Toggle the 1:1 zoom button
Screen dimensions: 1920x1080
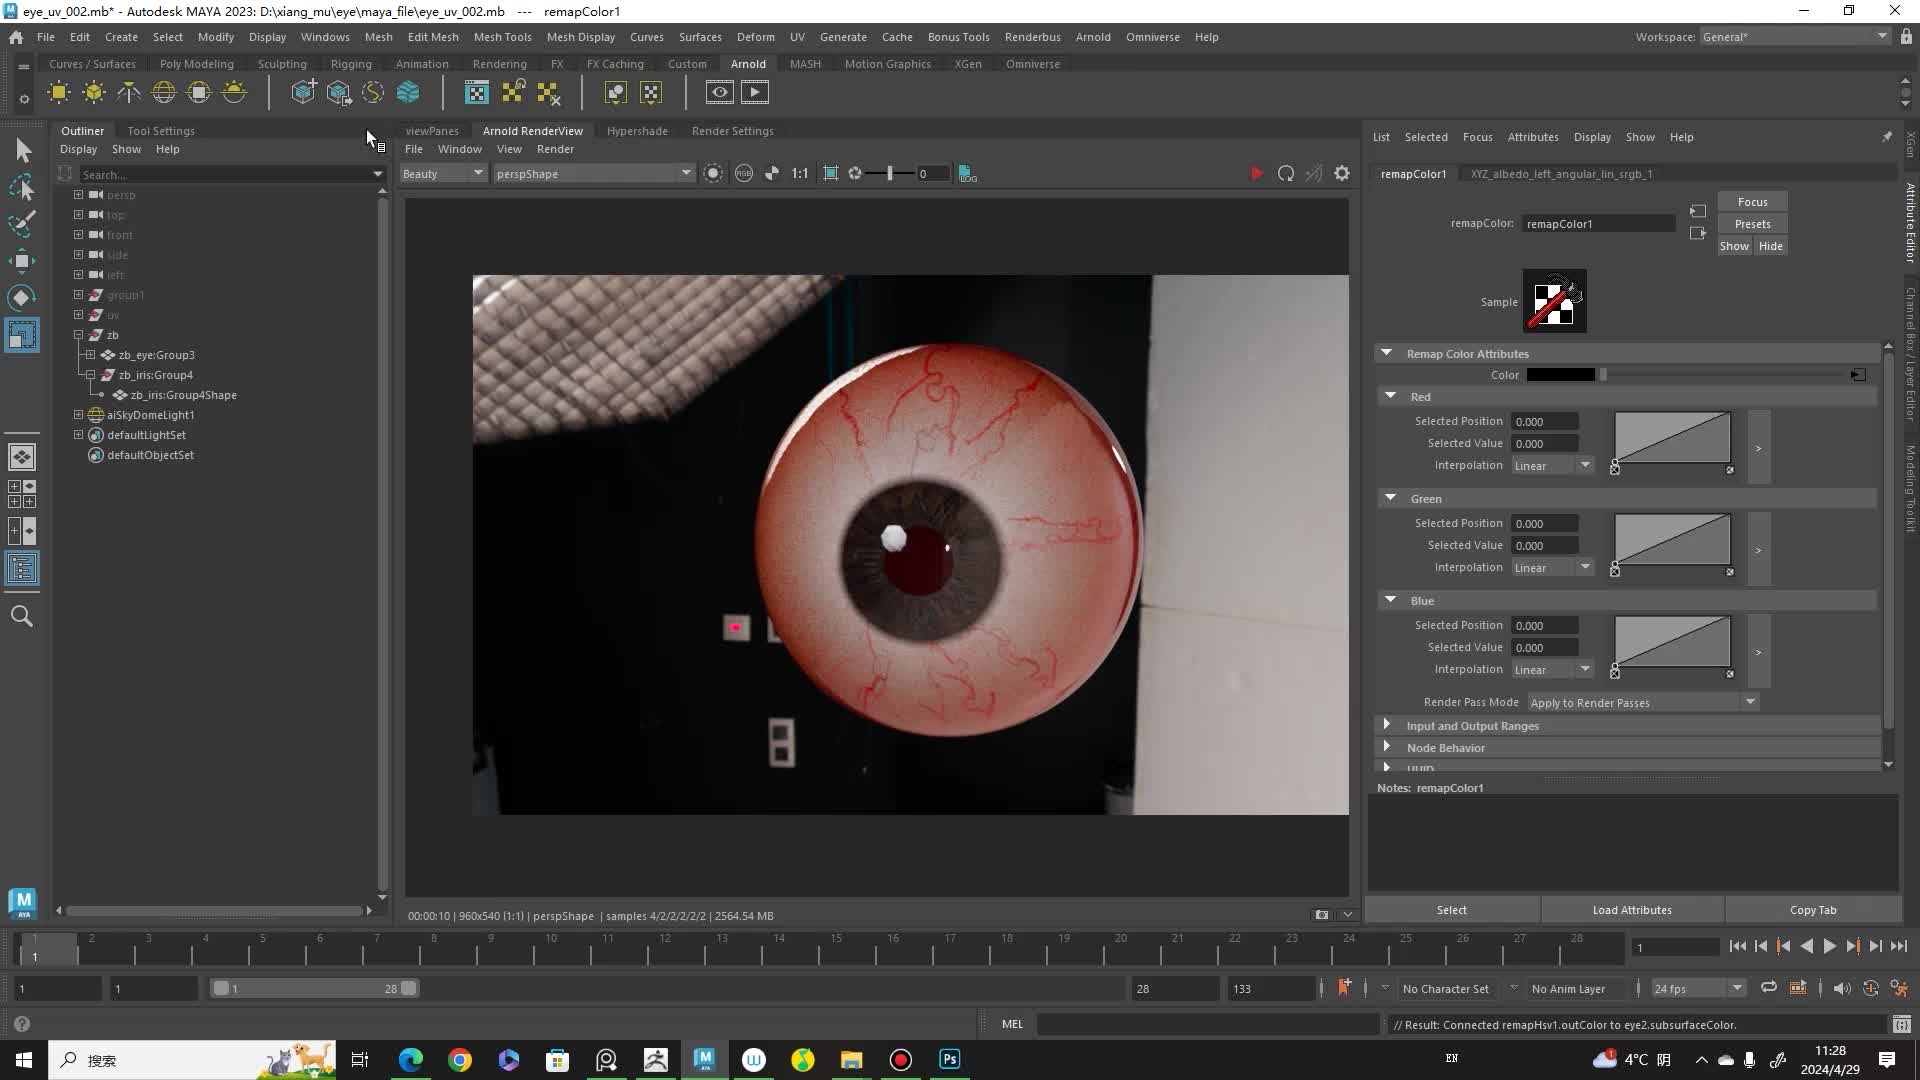(800, 174)
